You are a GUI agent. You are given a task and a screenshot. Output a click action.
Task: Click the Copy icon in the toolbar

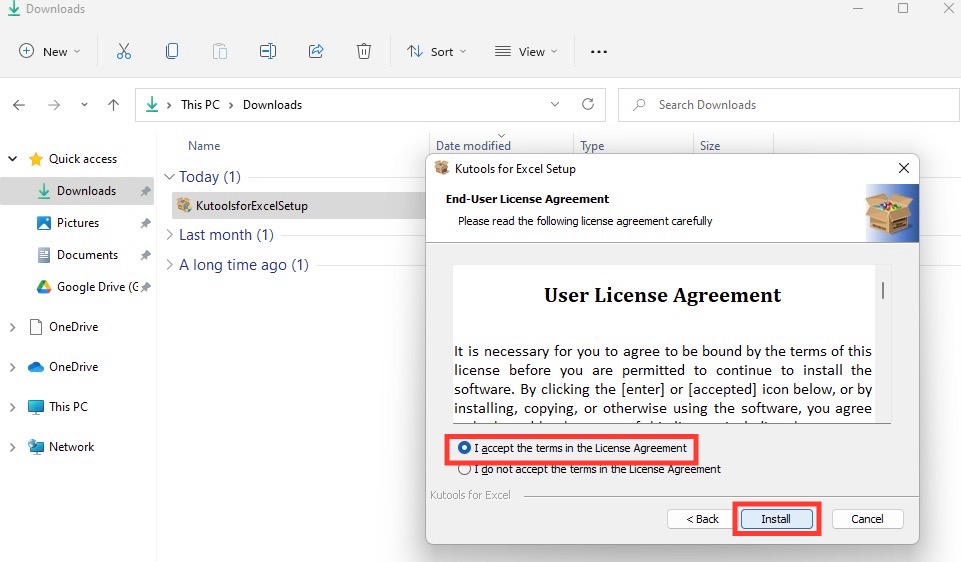point(172,51)
